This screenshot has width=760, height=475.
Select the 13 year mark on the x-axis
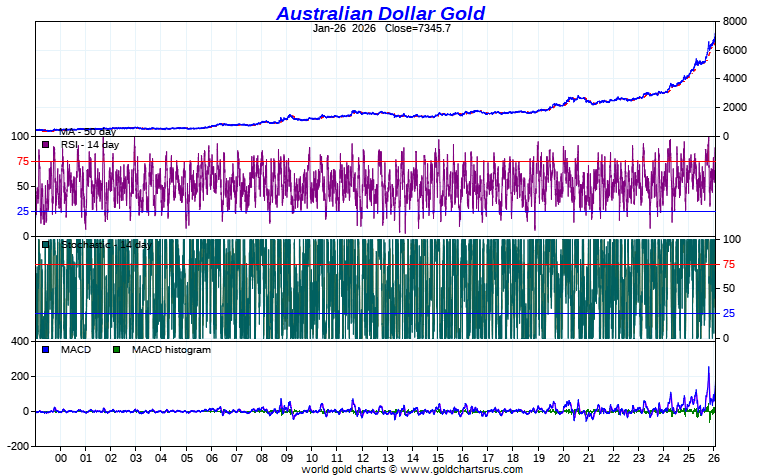point(387,458)
